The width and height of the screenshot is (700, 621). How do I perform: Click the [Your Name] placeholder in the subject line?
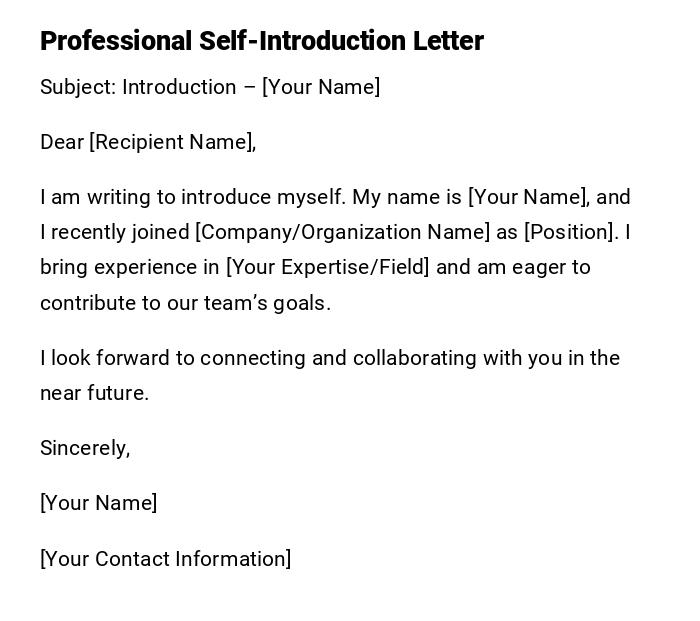(x=321, y=87)
